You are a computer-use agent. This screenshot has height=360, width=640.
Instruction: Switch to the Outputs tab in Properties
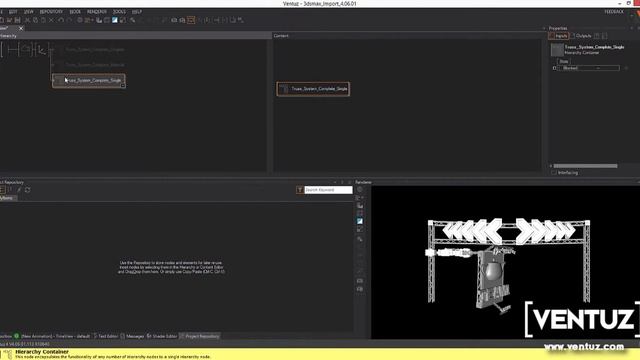click(581, 36)
